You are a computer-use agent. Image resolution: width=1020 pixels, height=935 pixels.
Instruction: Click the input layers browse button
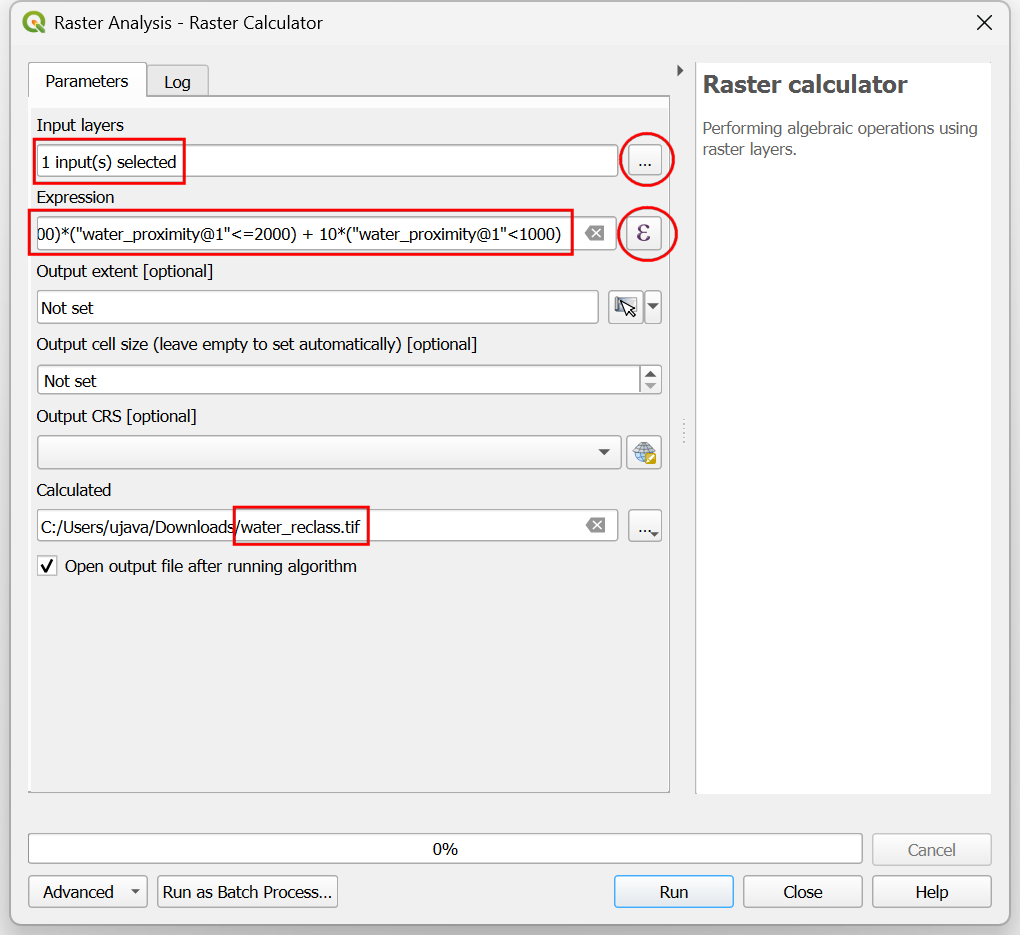[x=644, y=161]
